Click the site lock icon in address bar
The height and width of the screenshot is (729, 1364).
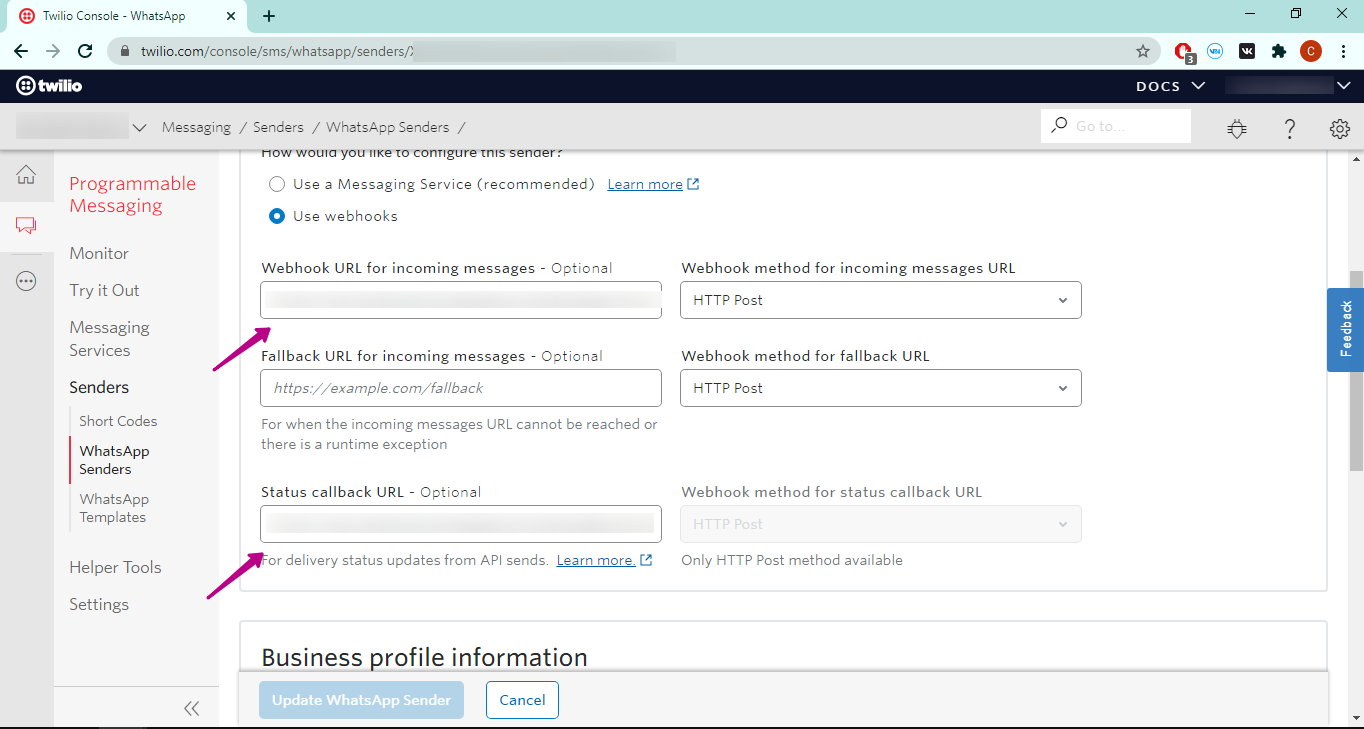pos(125,51)
